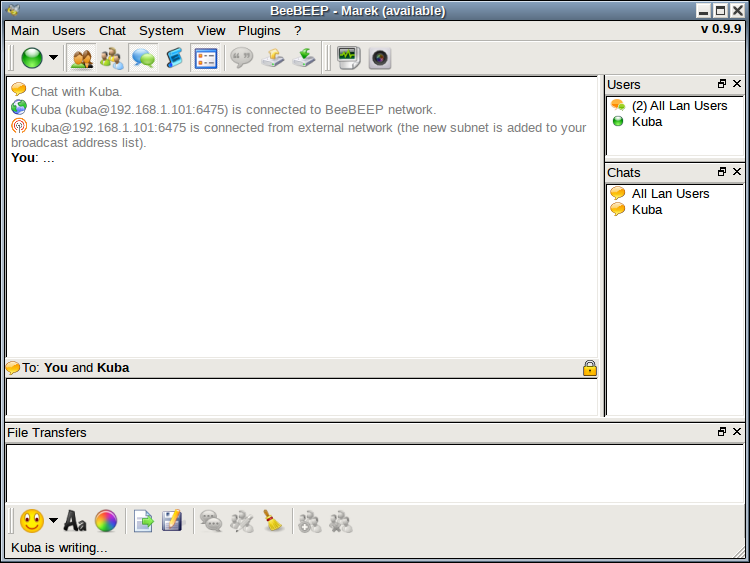
Task: Click the version label v 0.9.9
Action: (721, 29)
